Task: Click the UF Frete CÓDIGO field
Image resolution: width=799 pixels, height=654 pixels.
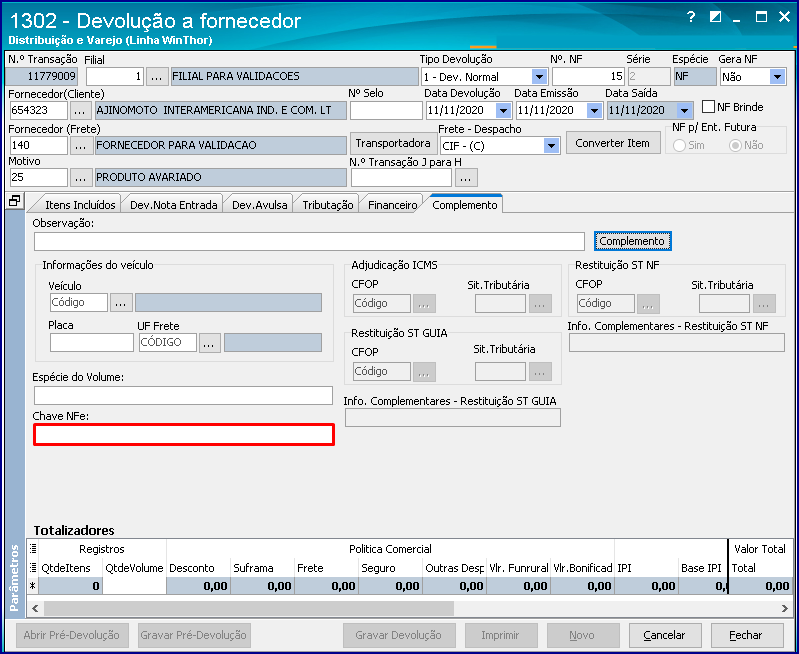Action: [168, 343]
